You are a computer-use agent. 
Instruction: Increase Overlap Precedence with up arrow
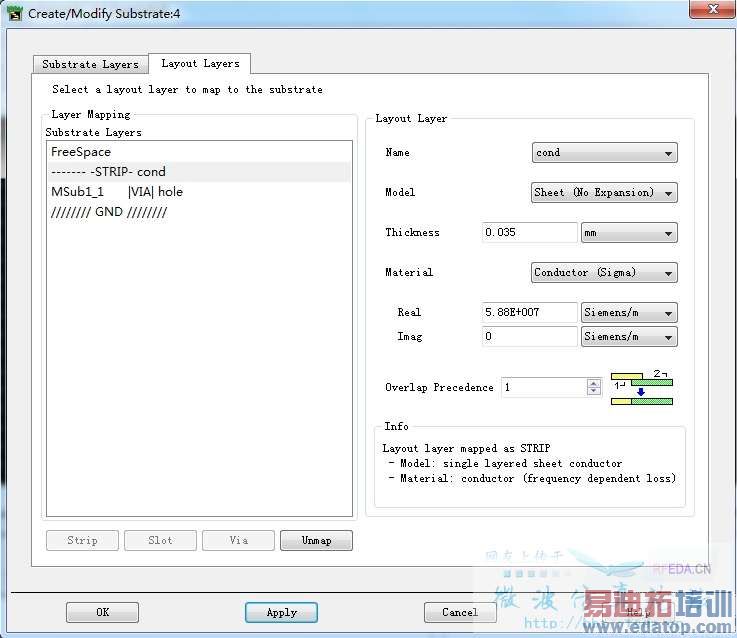[x=594, y=383]
